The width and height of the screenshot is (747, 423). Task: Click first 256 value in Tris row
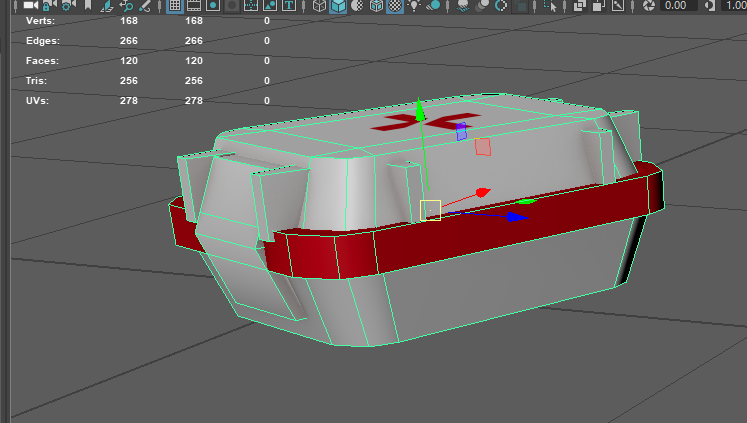tap(129, 81)
